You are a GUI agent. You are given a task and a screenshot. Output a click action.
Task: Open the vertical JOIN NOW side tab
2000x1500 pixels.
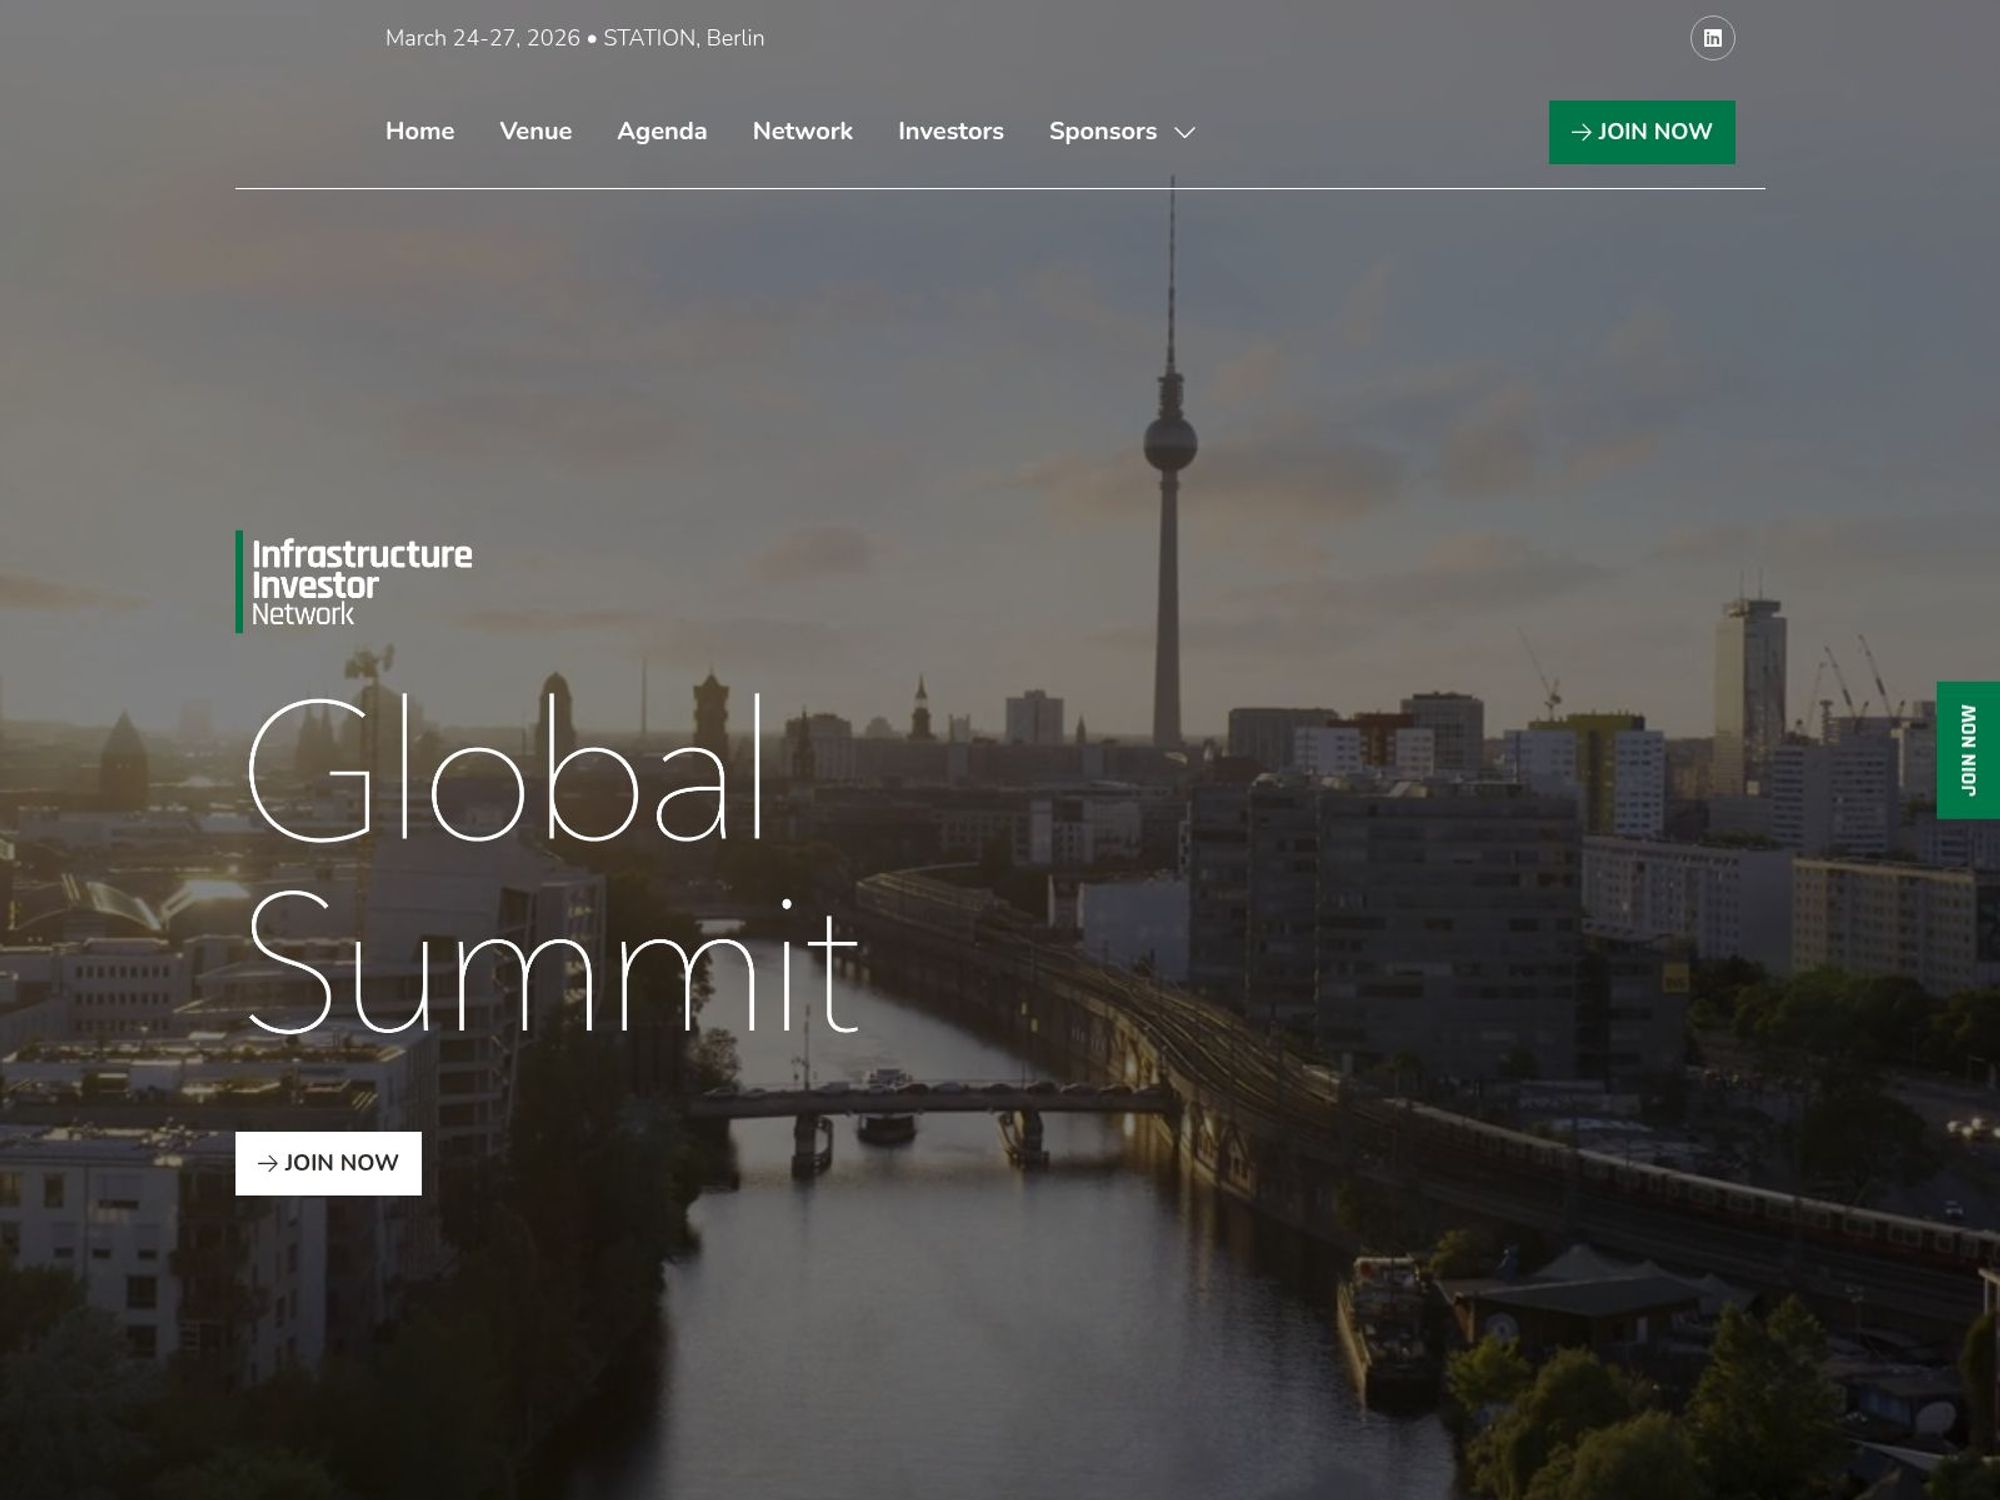tap(1968, 750)
